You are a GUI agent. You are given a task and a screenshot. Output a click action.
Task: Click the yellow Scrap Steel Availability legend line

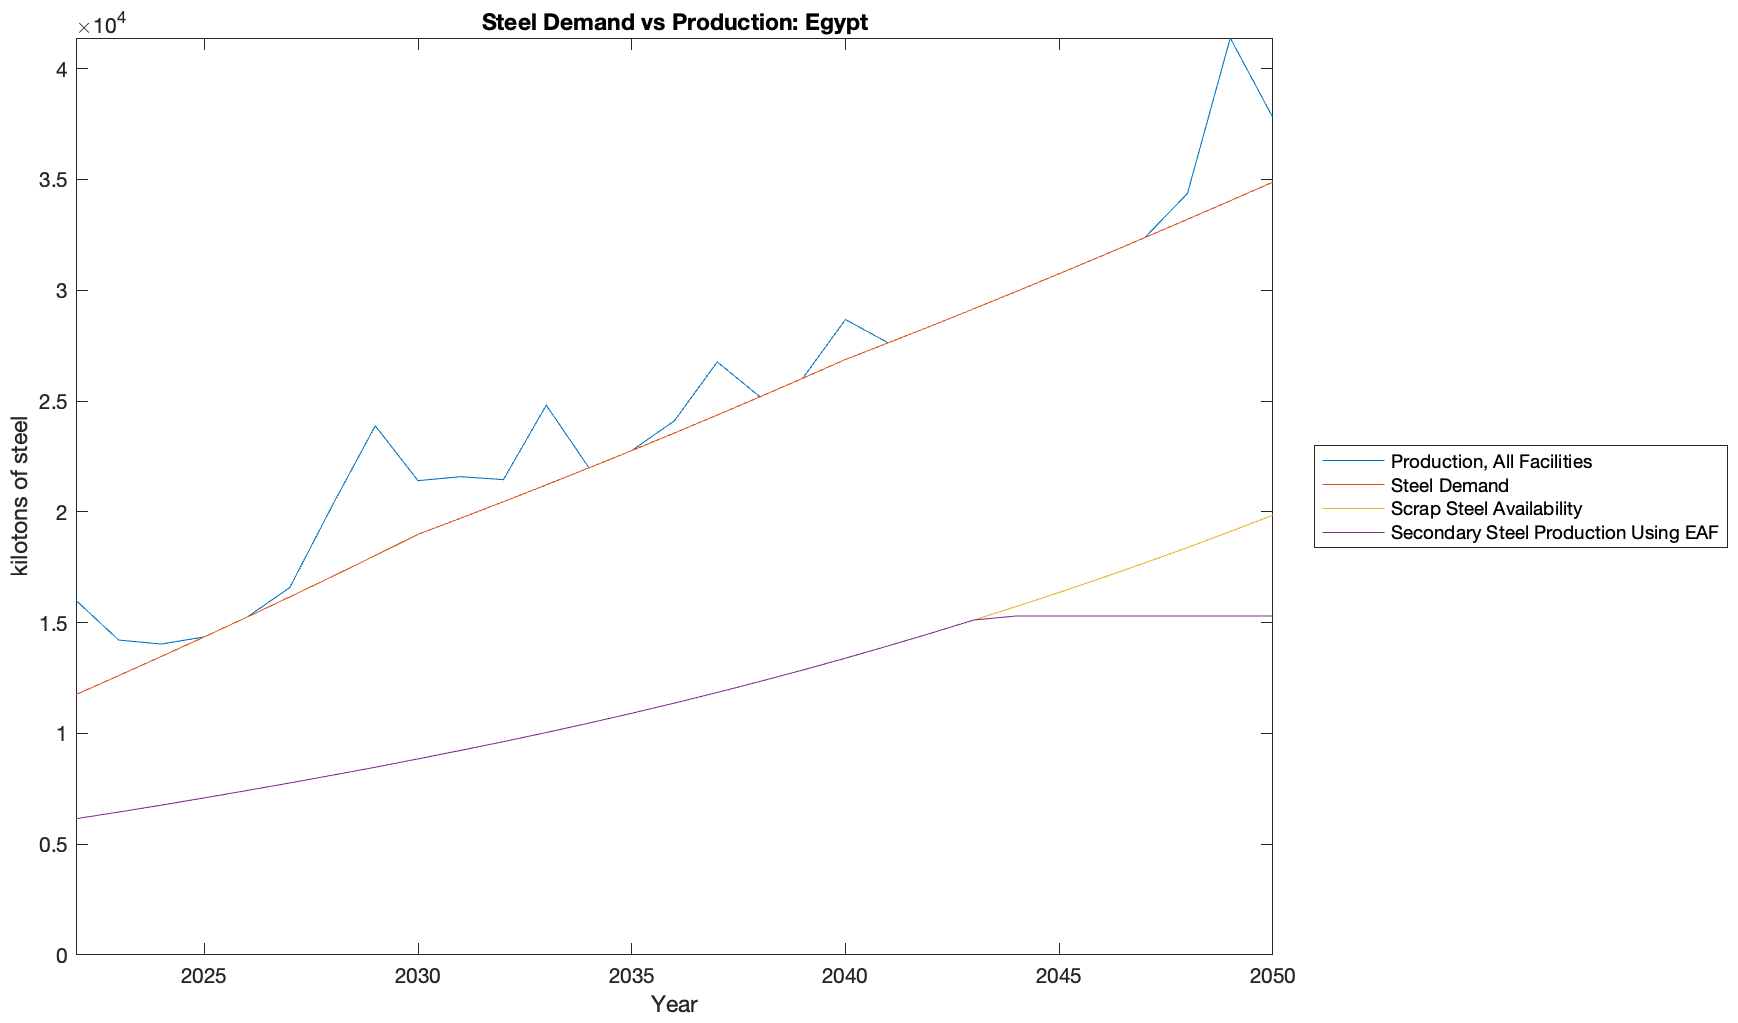pos(1353,509)
